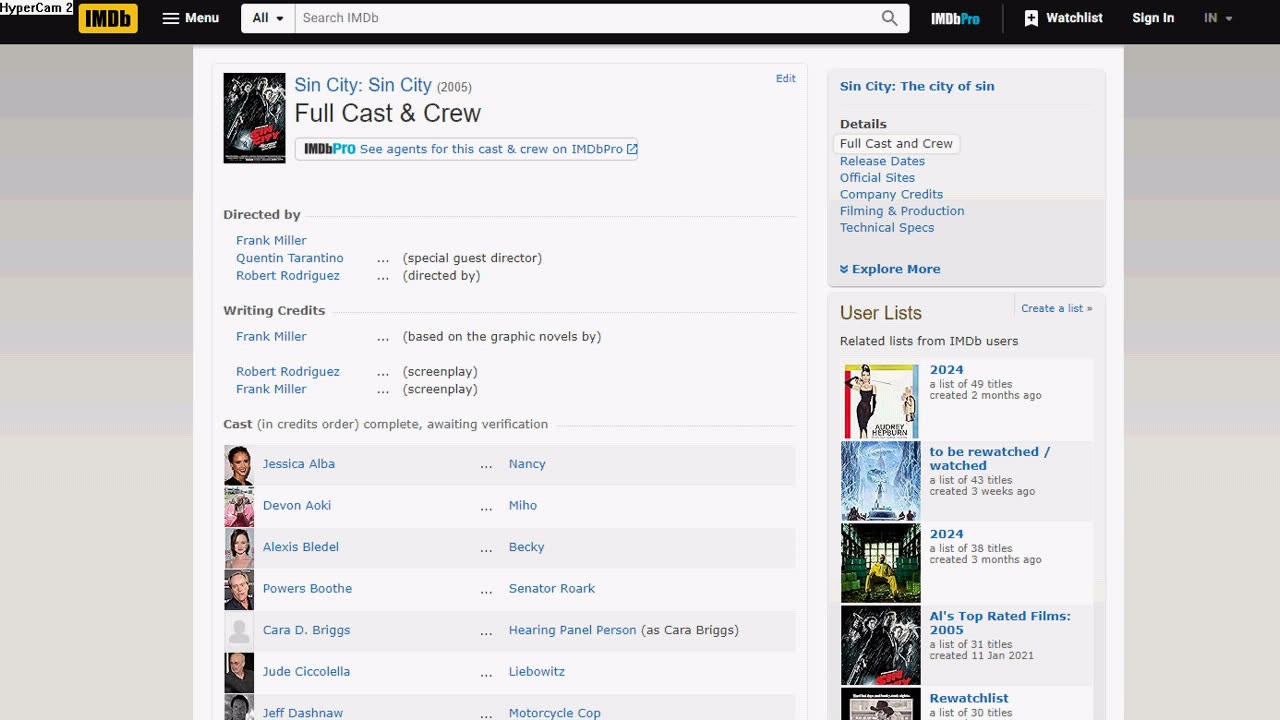
Task: Click Cara D. Briggs placeholder avatar icon
Action: tap(239, 631)
